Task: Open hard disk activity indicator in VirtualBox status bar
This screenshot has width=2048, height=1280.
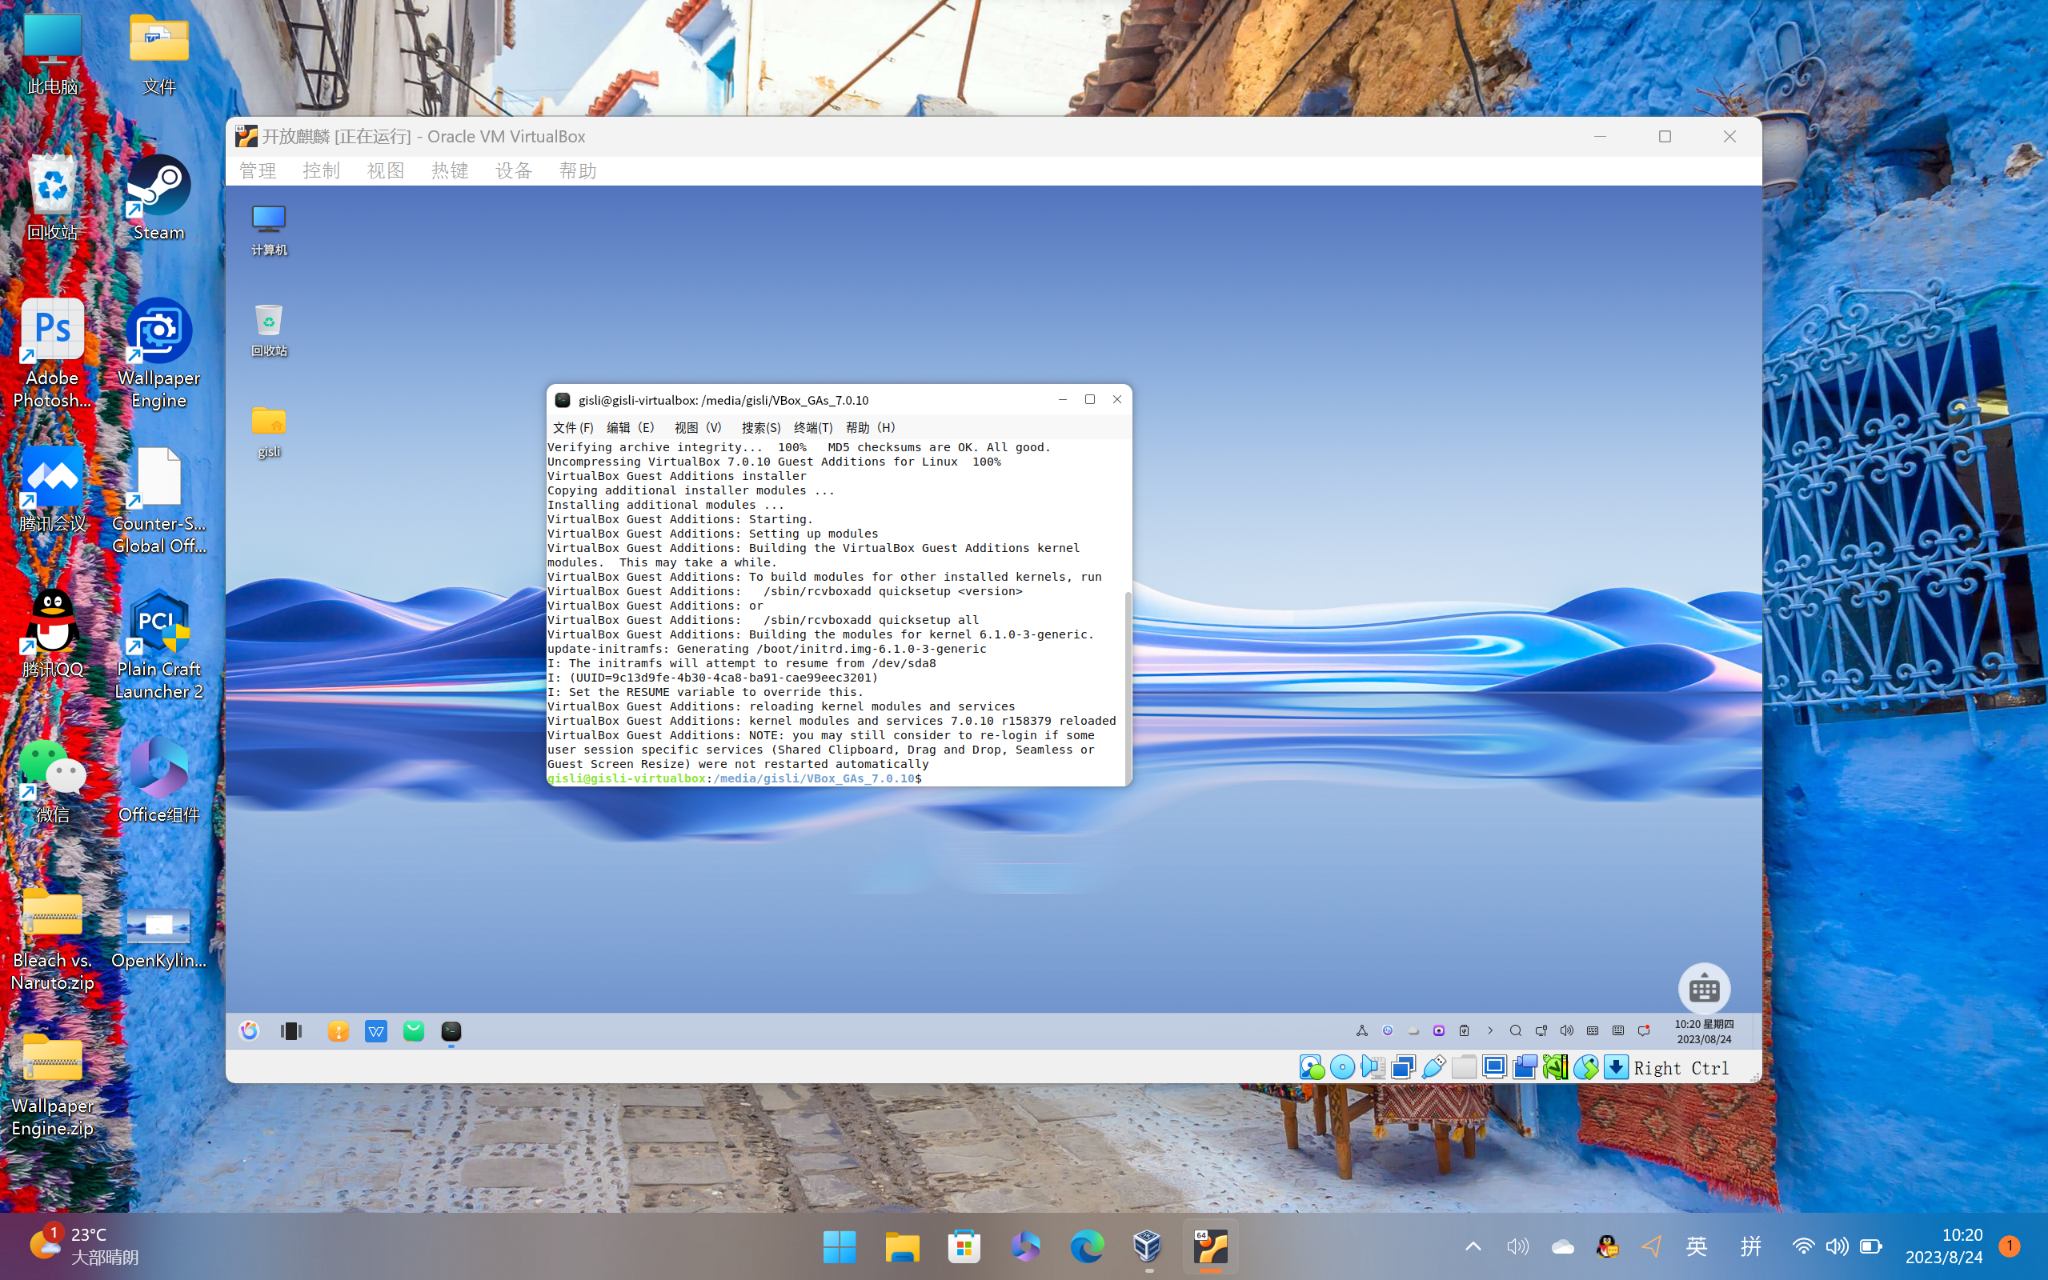Action: pyautogui.click(x=1311, y=1067)
